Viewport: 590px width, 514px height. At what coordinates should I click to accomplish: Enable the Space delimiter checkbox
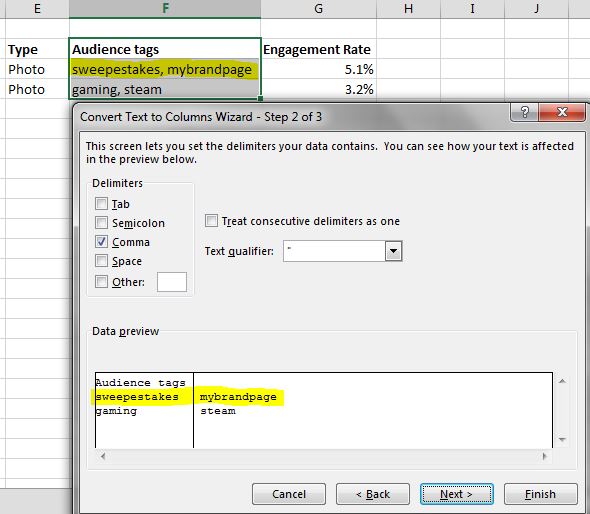pyautogui.click(x=101, y=261)
